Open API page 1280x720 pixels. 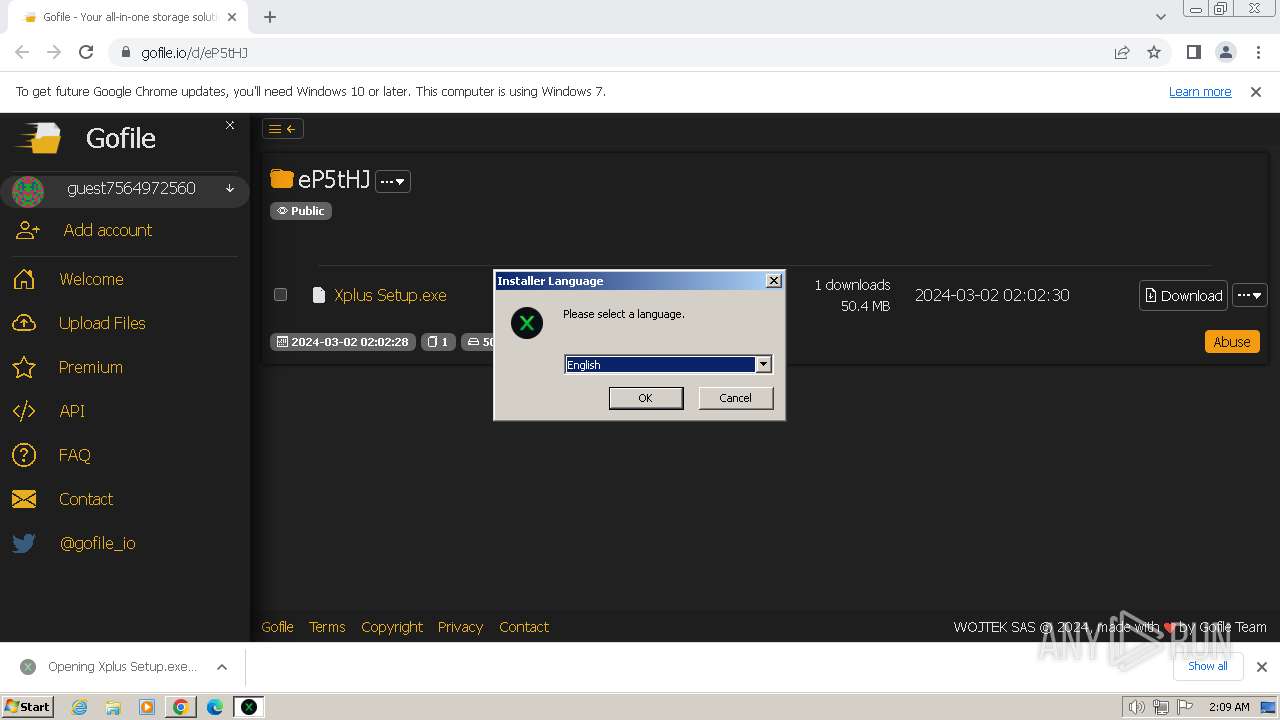tap(72, 411)
